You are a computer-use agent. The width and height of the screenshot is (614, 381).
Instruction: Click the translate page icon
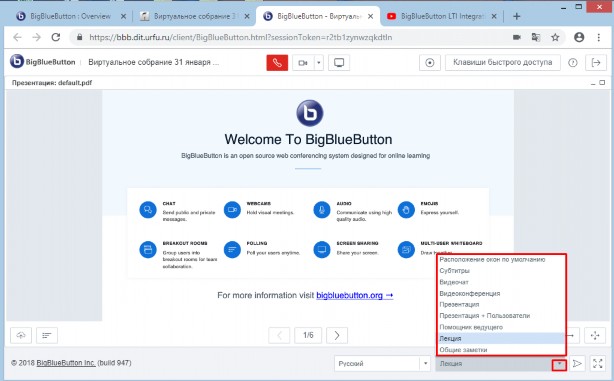536,37
